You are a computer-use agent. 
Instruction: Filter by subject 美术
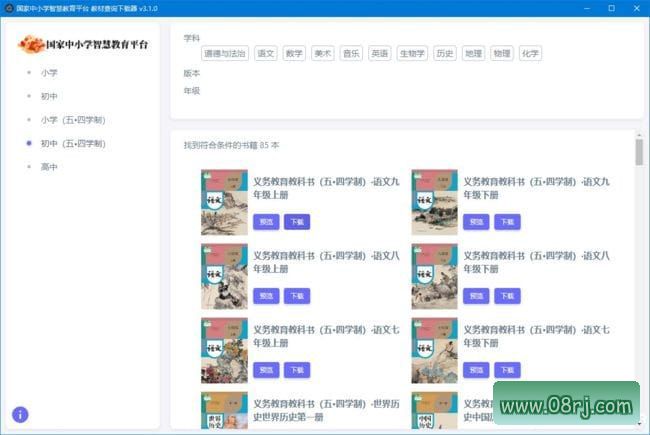(x=323, y=53)
